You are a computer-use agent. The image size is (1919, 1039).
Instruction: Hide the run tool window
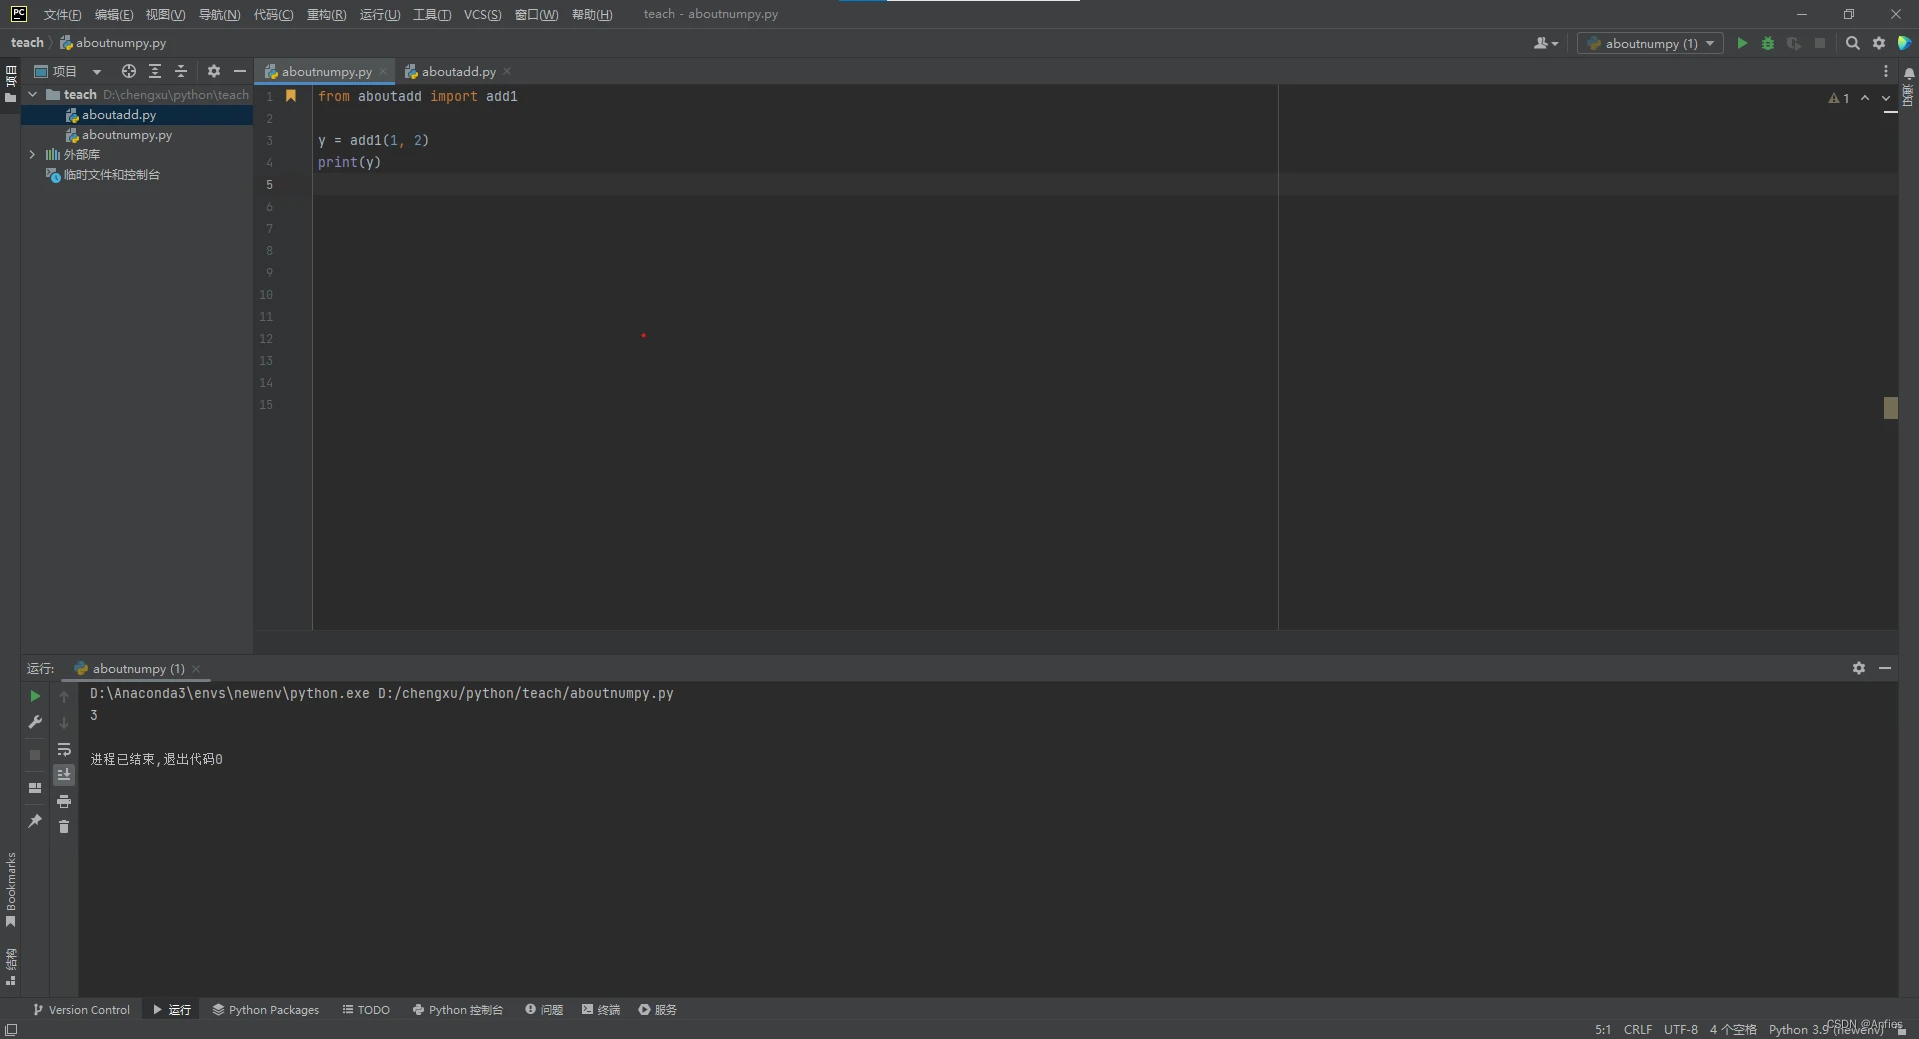tap(1885, 668)
